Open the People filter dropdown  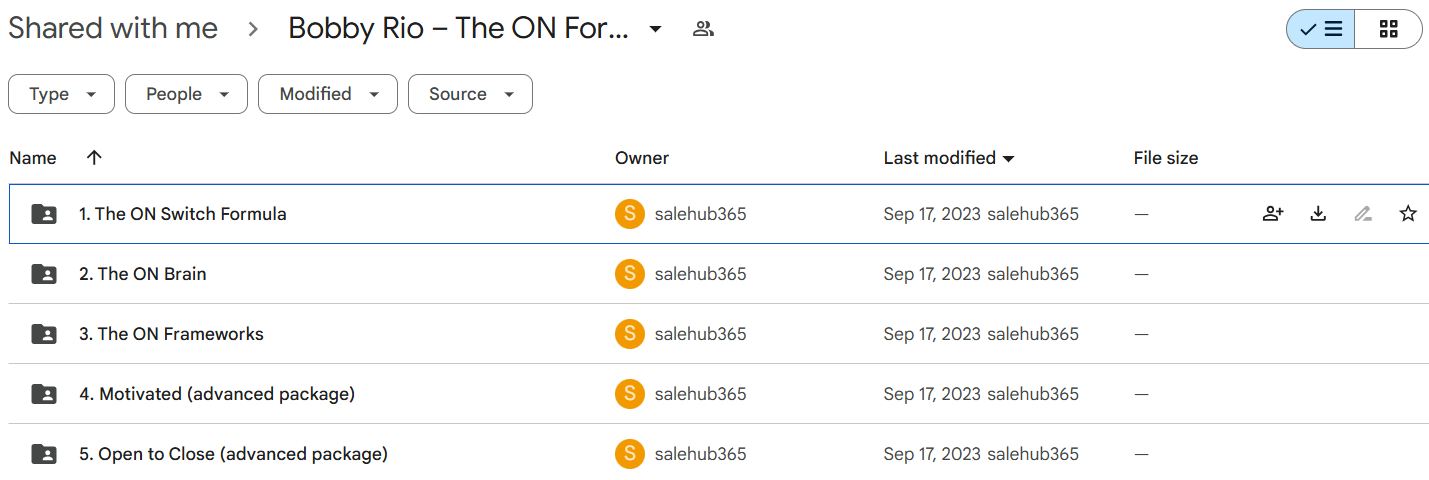[x=186, y=94]
